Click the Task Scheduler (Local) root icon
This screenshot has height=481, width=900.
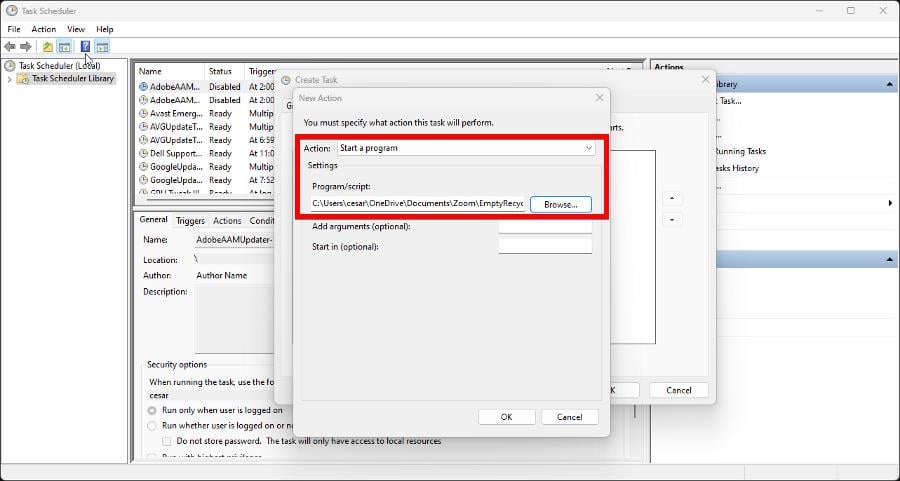coord(10,65)
